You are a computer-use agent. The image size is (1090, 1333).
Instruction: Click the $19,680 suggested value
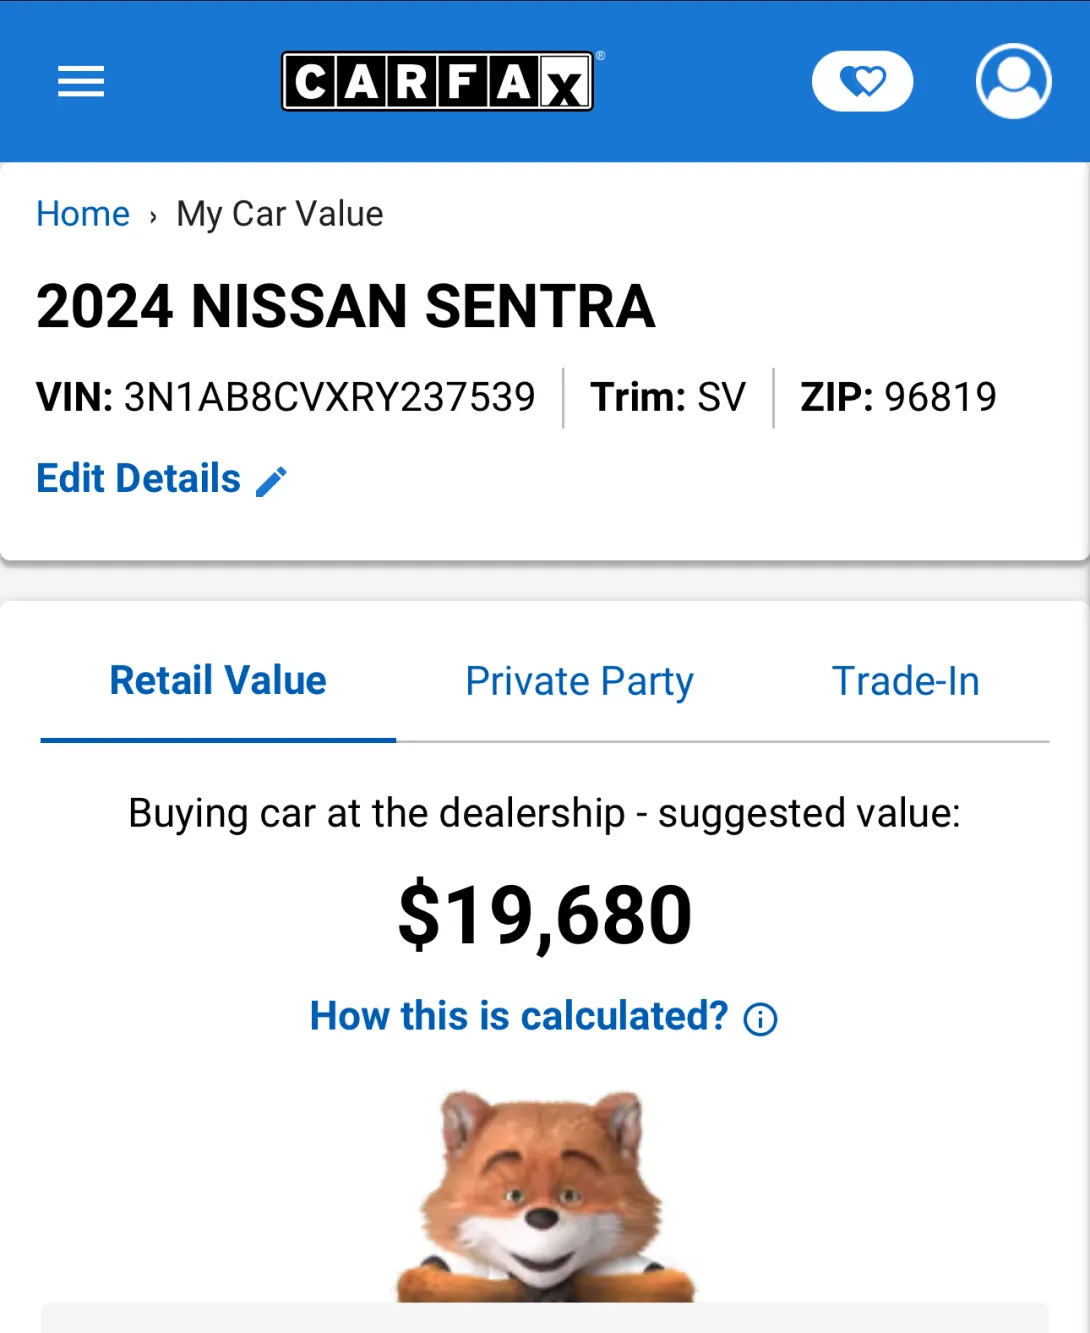click(x=545, y=915)
